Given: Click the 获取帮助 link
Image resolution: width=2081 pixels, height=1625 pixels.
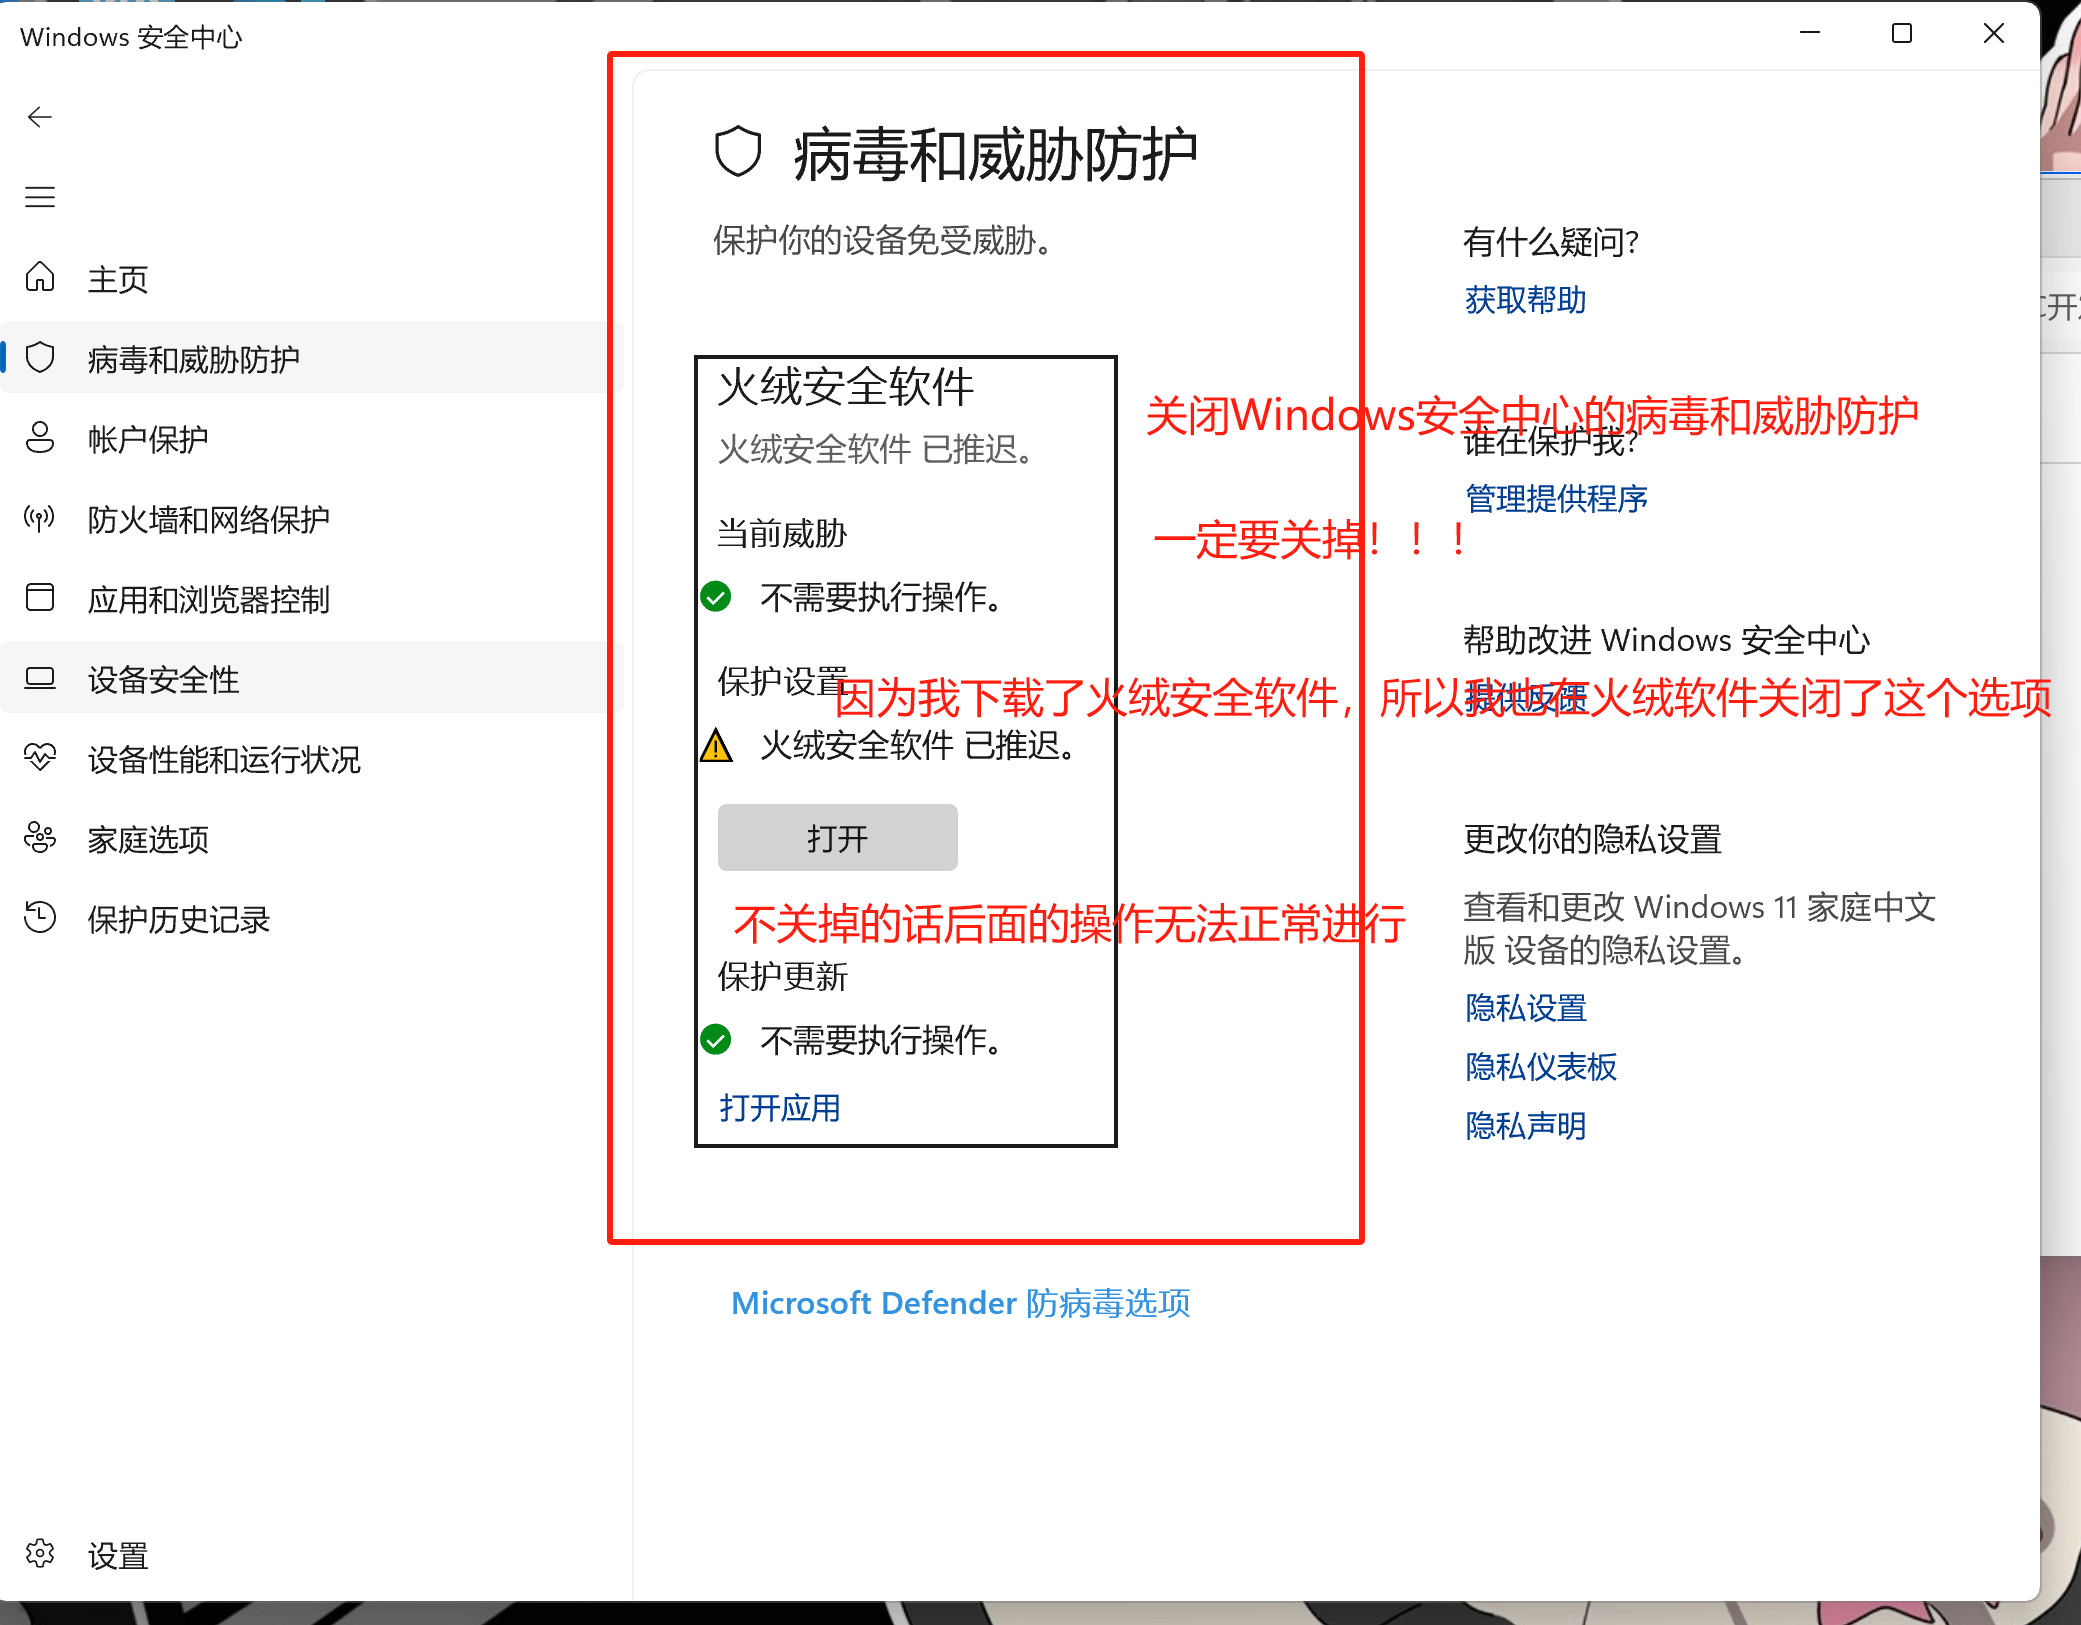Looking at the screenshot, I should coord(1525,300).
